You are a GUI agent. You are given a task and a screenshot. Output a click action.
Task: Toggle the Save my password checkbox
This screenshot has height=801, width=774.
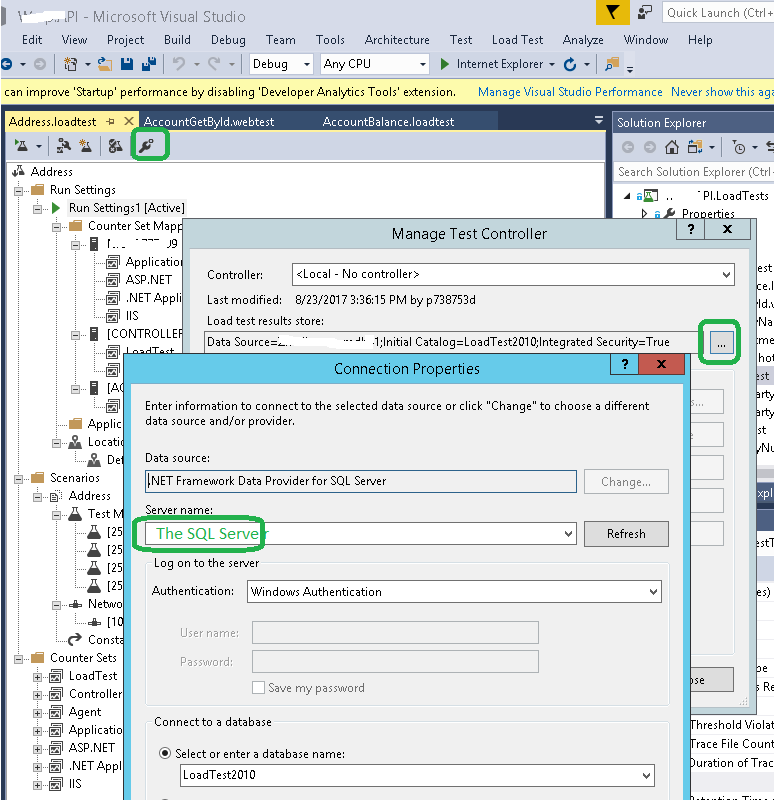(x=259, y=688)
